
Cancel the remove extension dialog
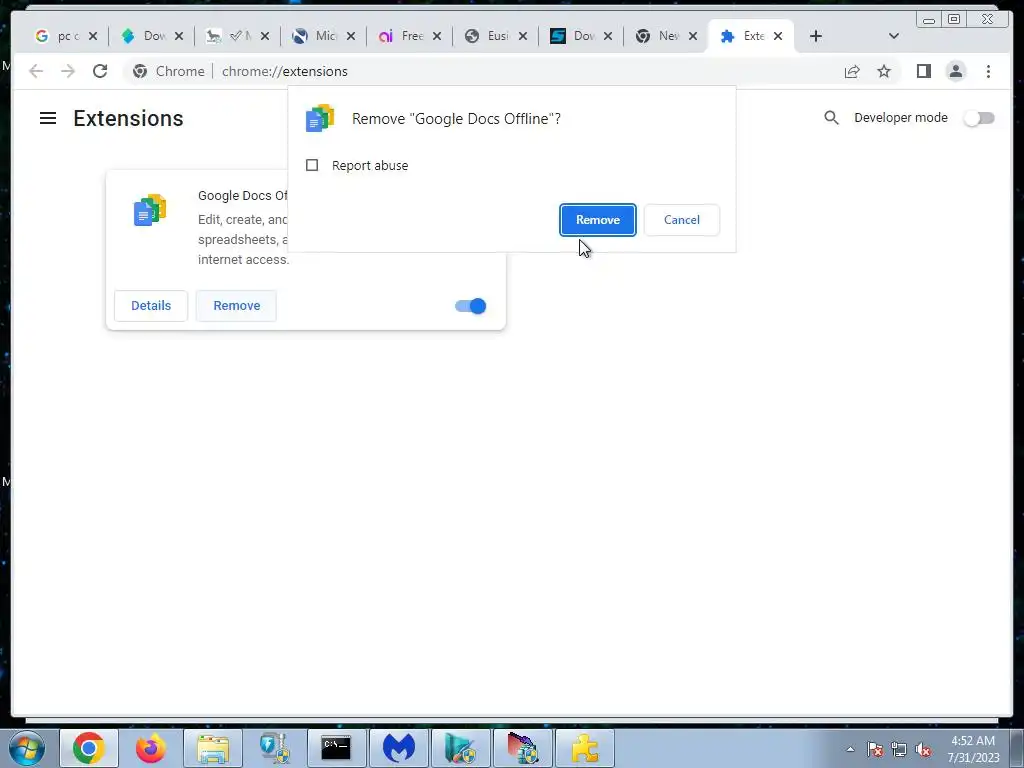pos(682,220)
